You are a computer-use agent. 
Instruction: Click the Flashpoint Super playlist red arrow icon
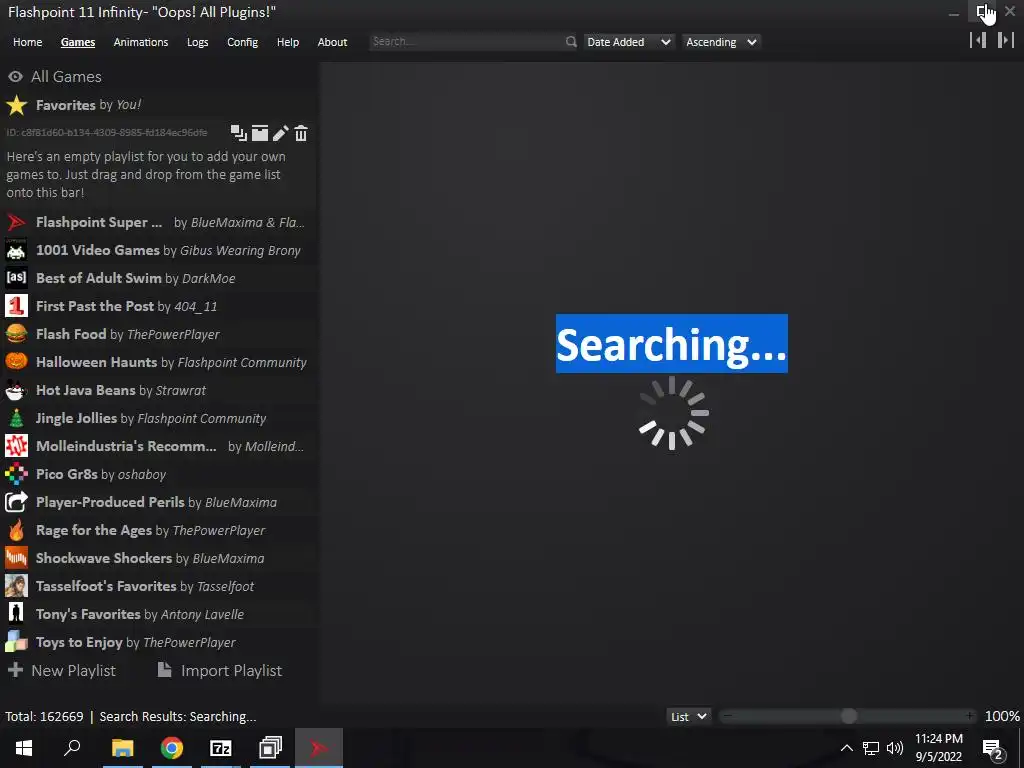tap(16, 222)
